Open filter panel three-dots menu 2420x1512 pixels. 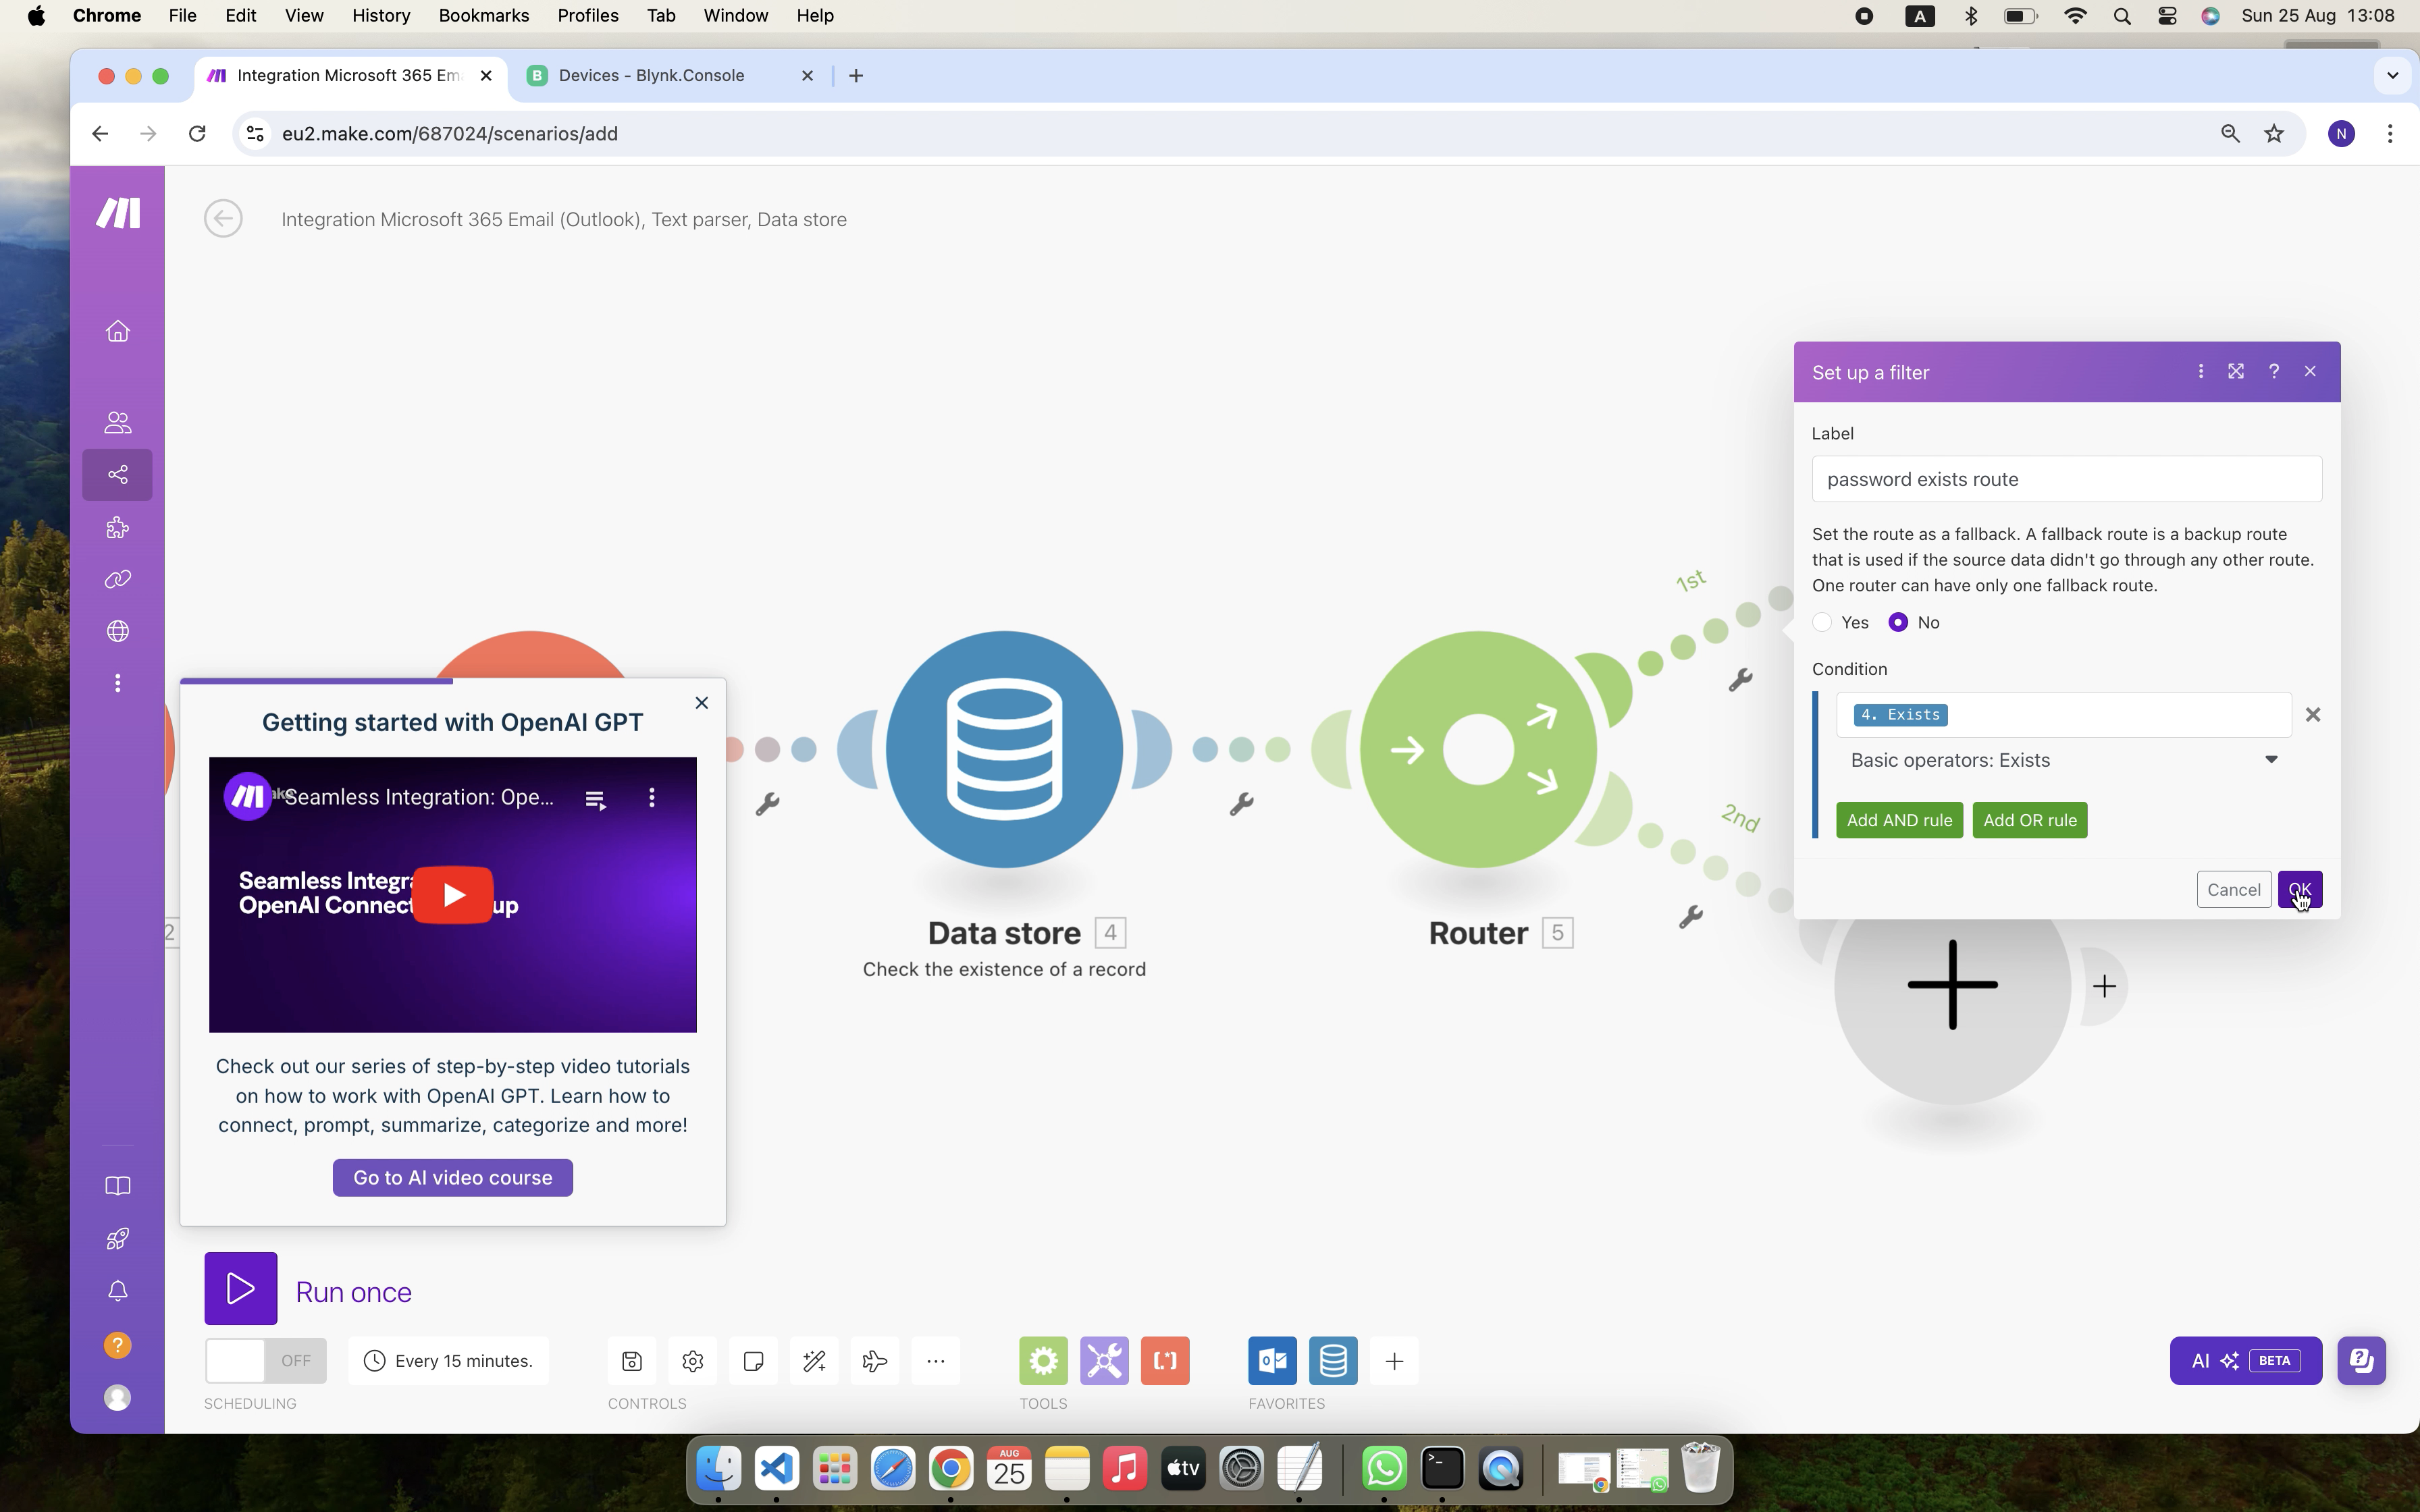click(2200, 371)
